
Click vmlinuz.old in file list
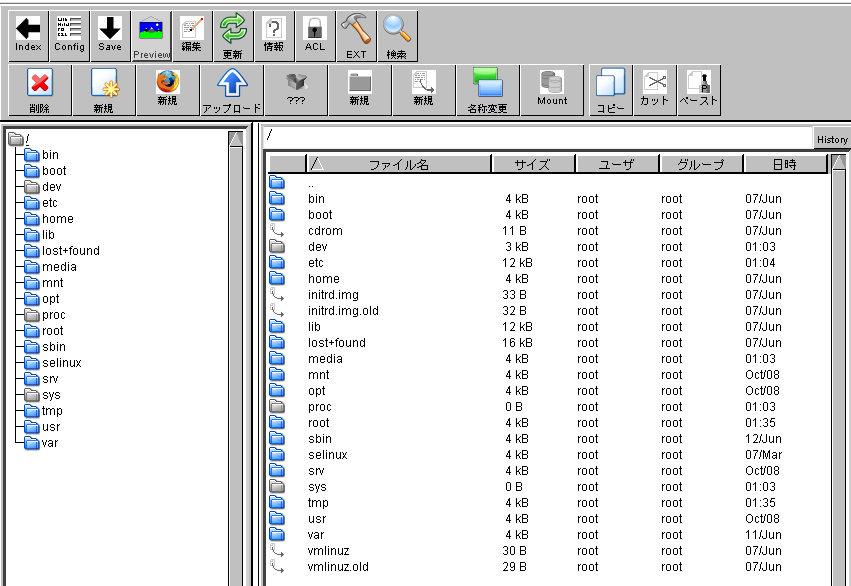click(338, 567)
